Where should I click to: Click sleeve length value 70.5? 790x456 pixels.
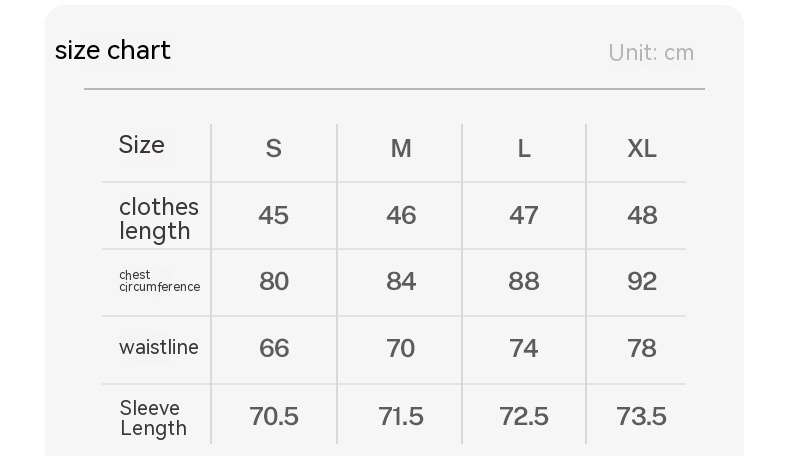[x=273, y=416]
